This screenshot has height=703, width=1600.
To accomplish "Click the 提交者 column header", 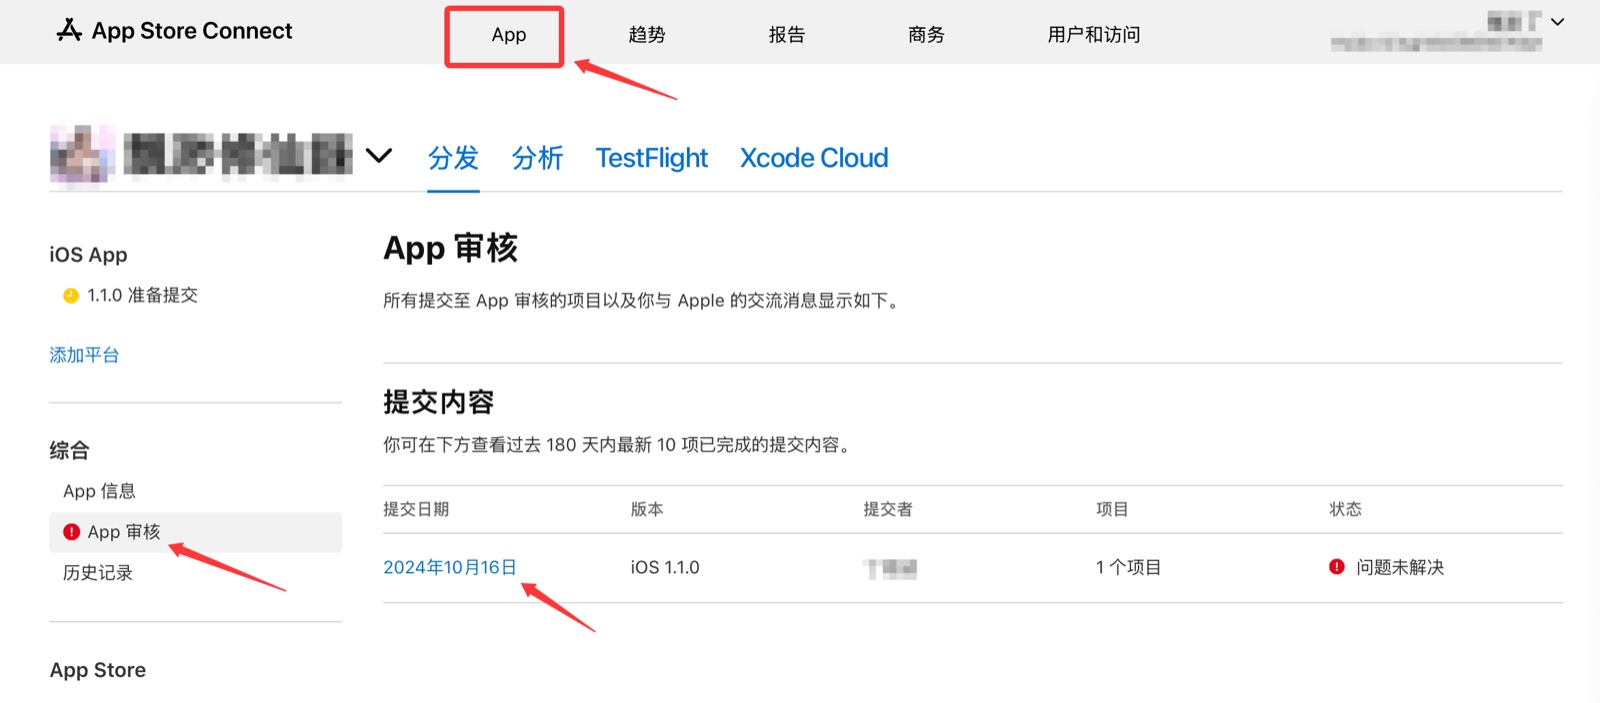I will pyautogui.click(x=888, y=509).
